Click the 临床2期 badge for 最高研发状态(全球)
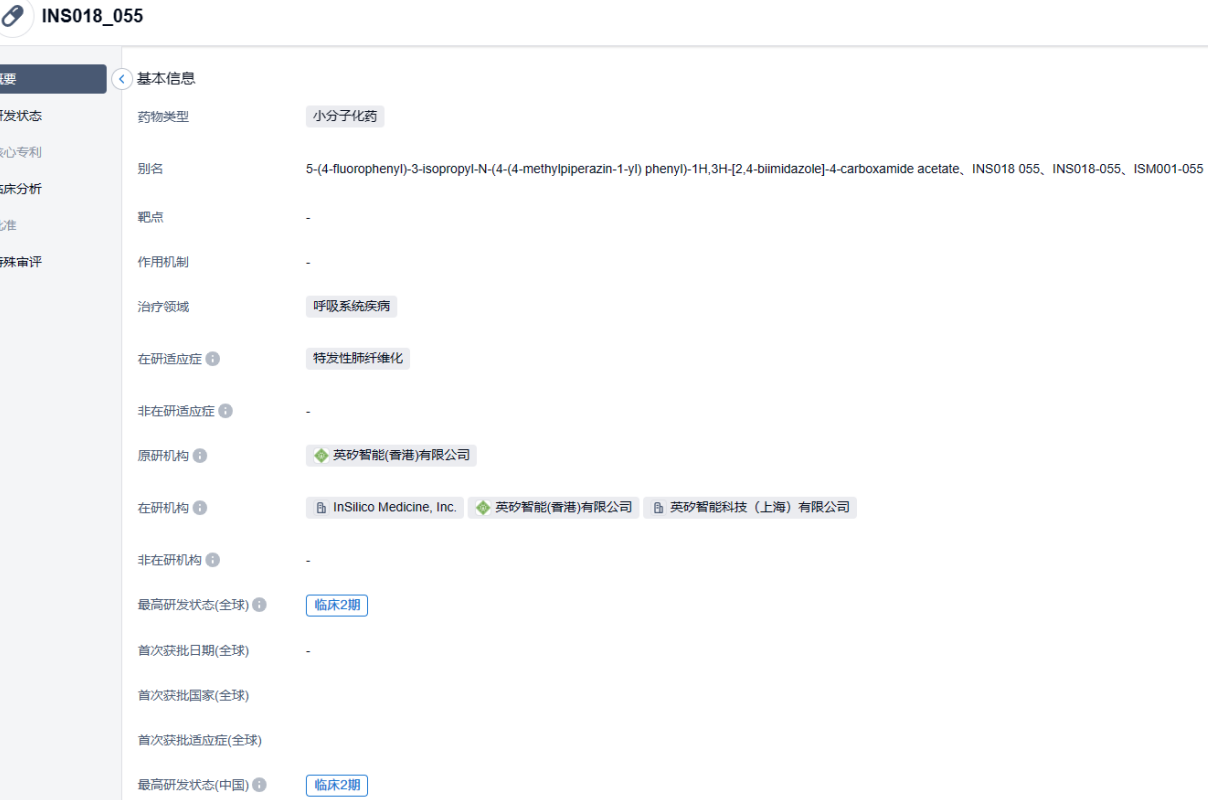The image size is (1208, 800). pyautogui.click(x=337, y=605)
